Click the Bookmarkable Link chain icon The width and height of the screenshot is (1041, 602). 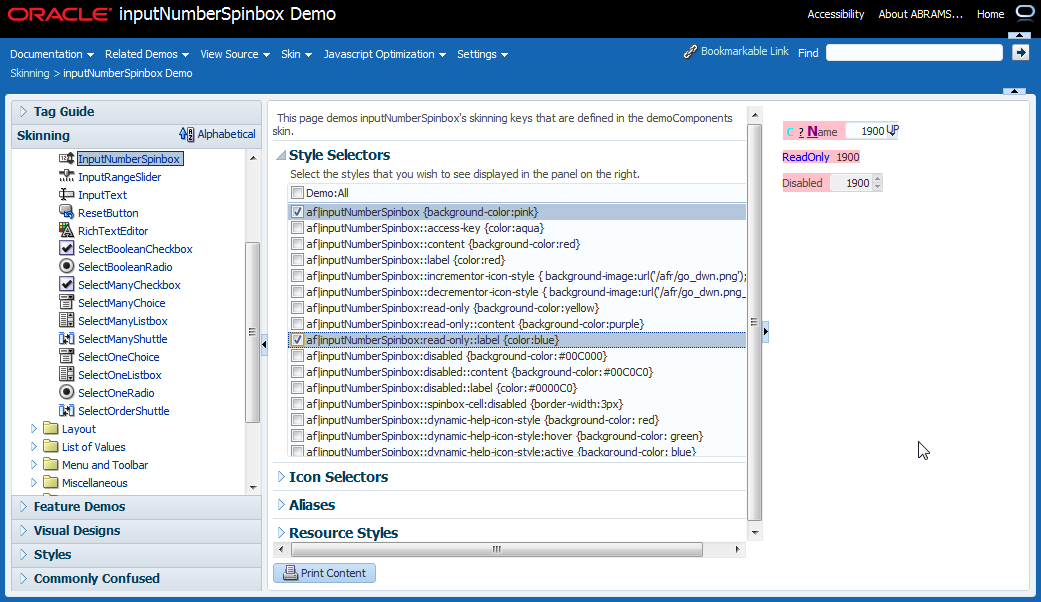pyautogui.click(x=690, y=52)
